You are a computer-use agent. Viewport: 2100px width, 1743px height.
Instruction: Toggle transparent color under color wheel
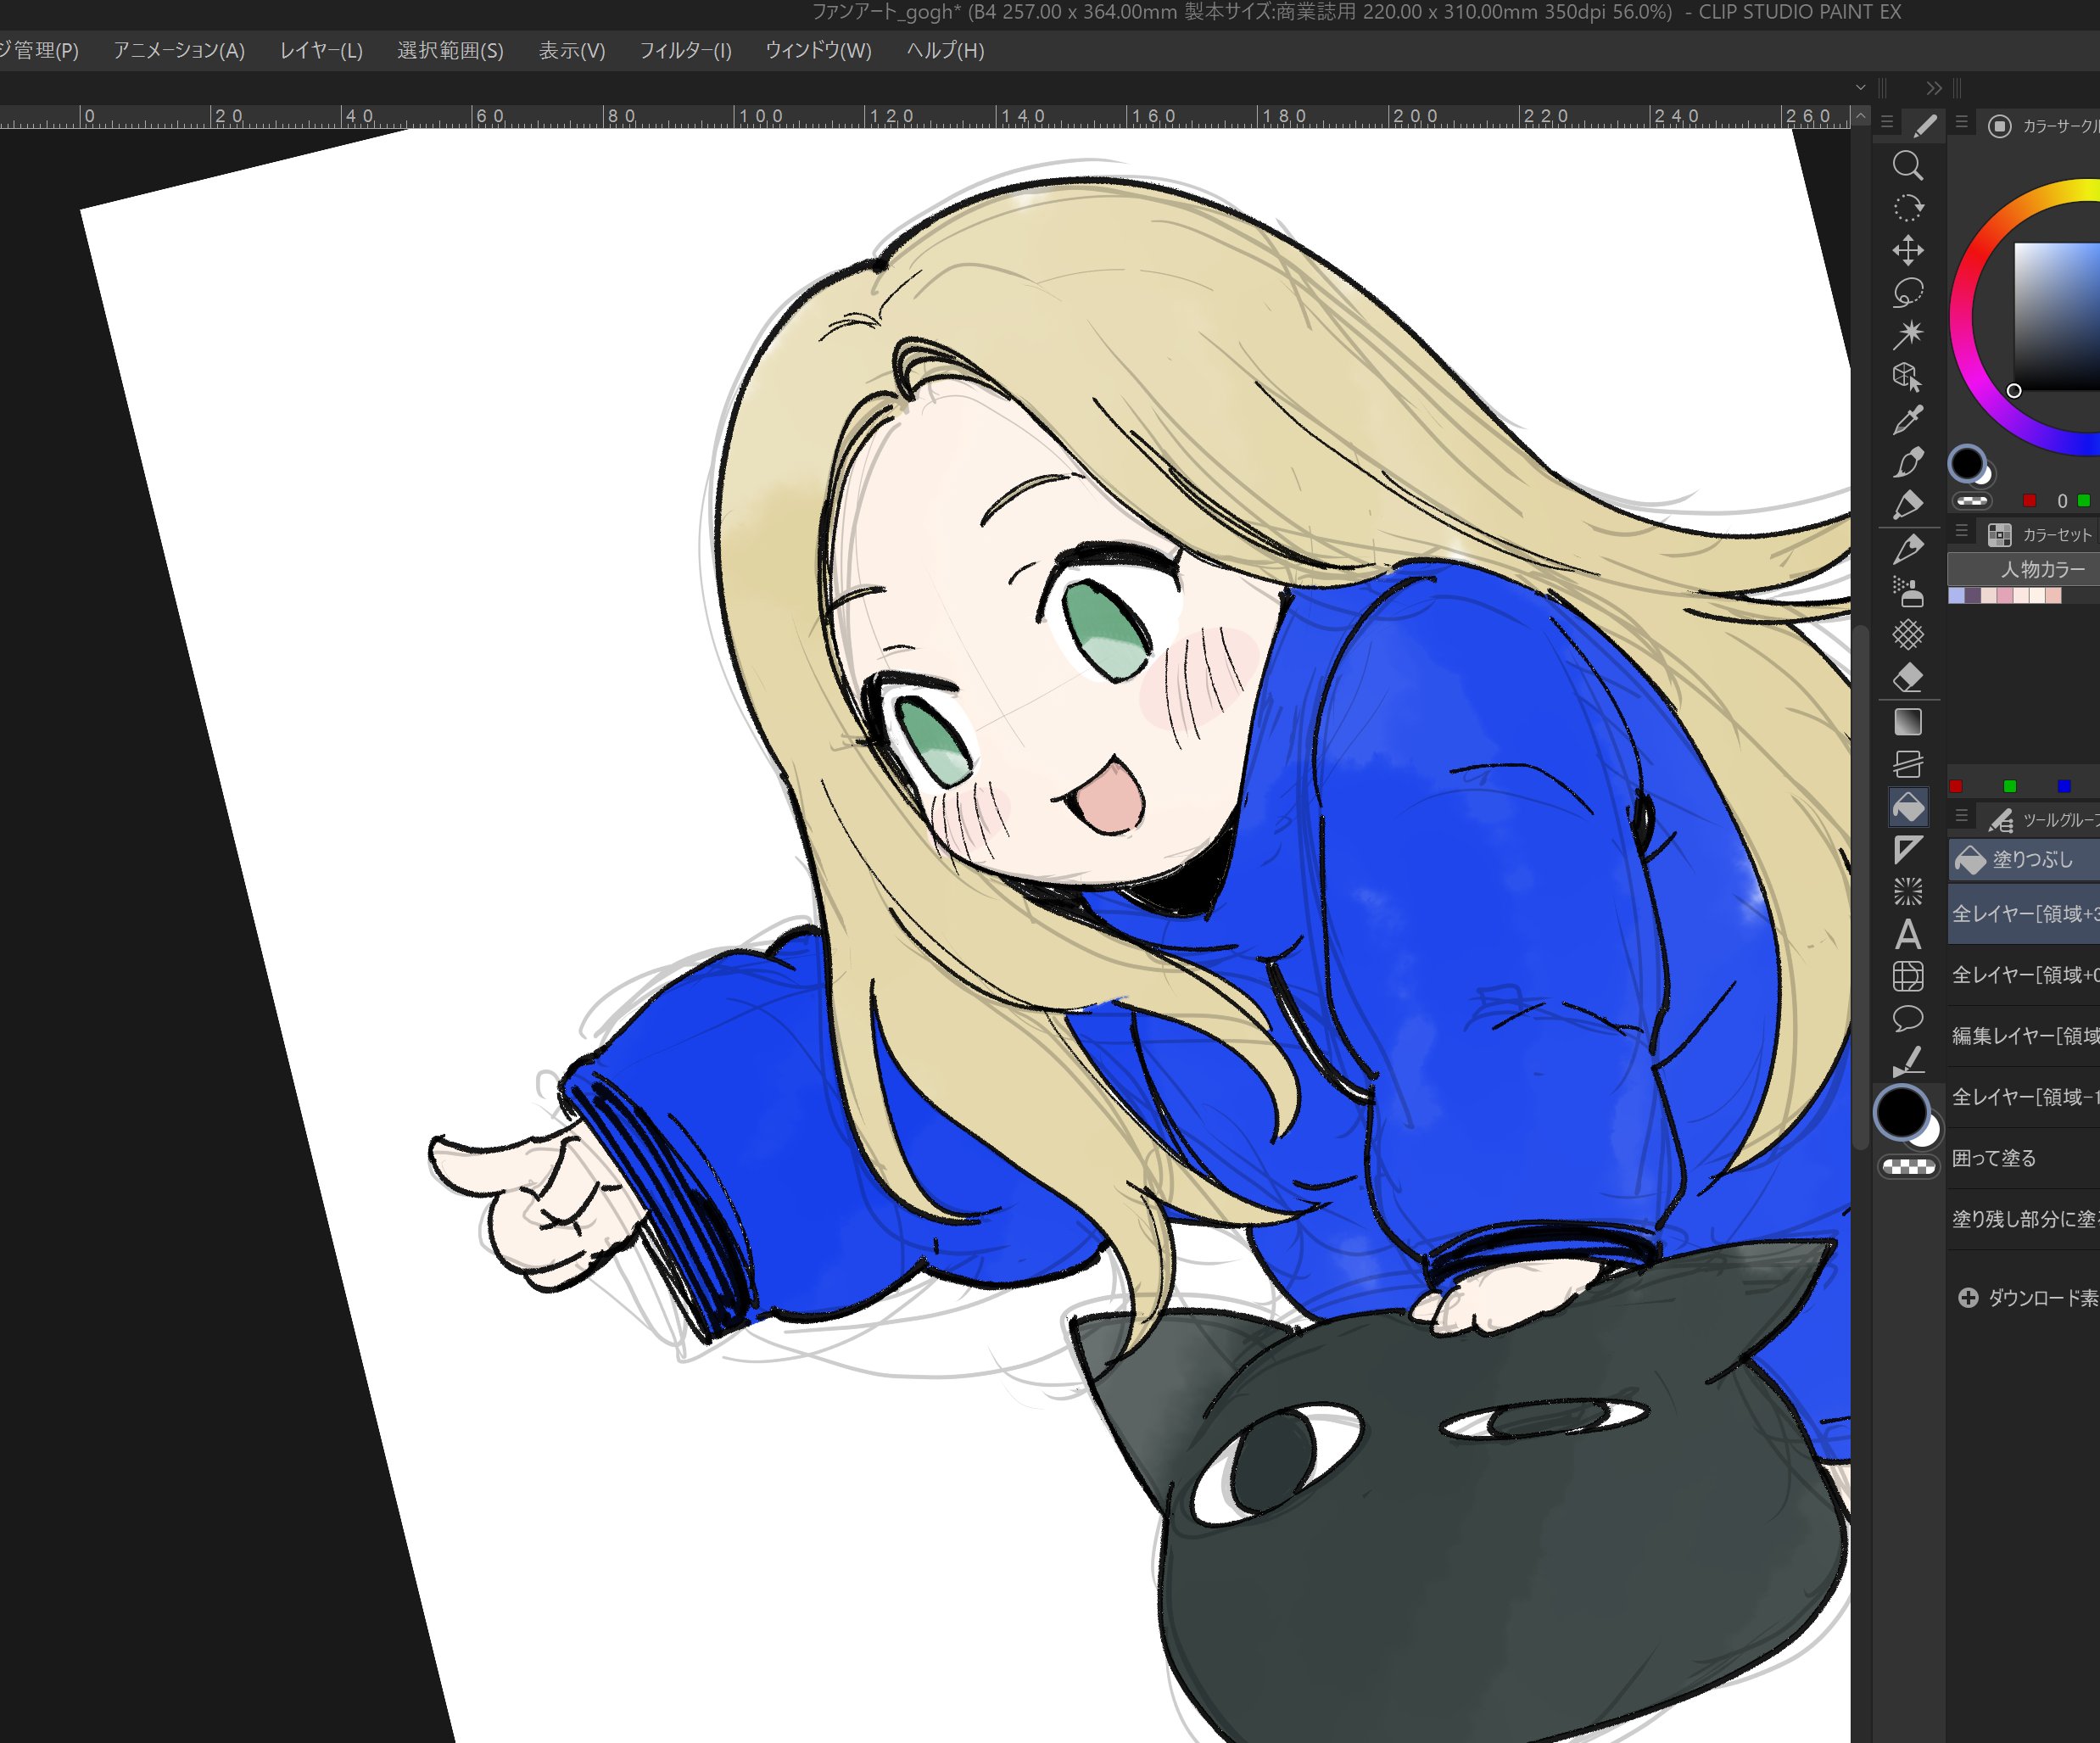[x=1971, y=500]
